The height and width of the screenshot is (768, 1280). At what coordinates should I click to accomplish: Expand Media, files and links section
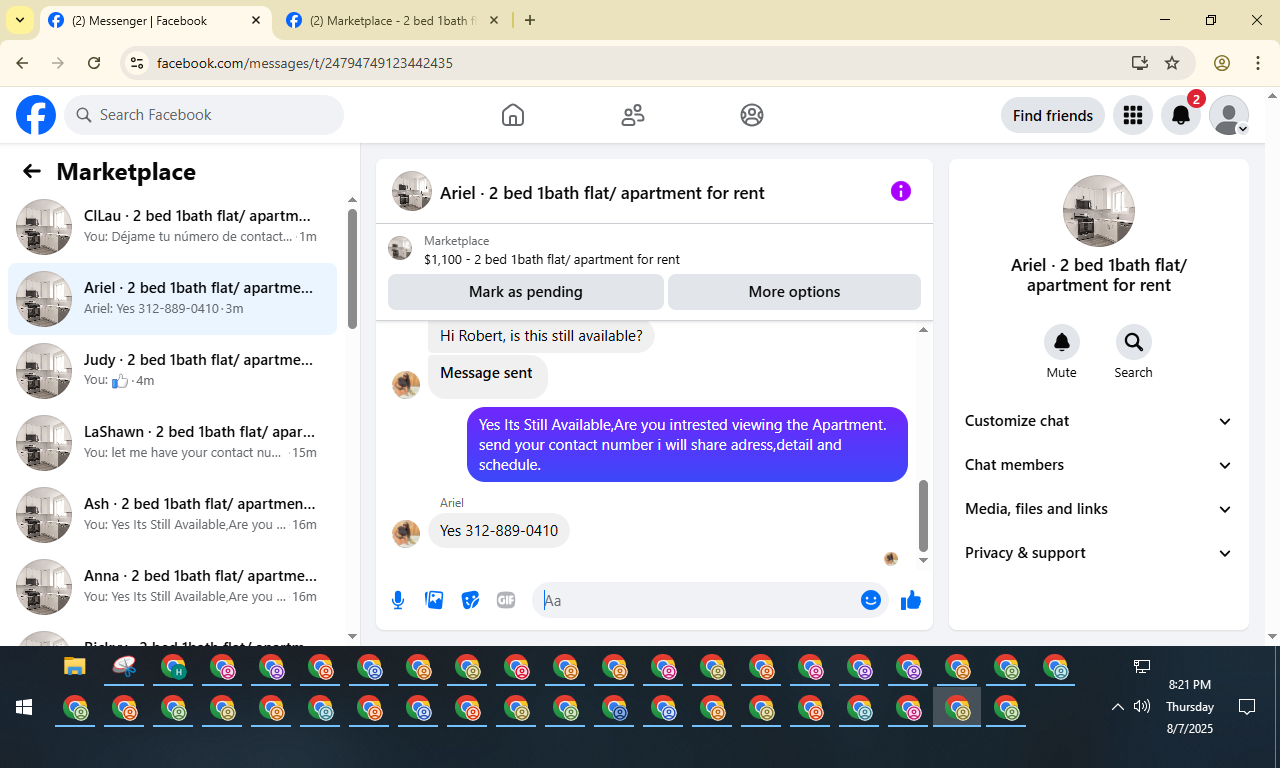click(1099, 509)
